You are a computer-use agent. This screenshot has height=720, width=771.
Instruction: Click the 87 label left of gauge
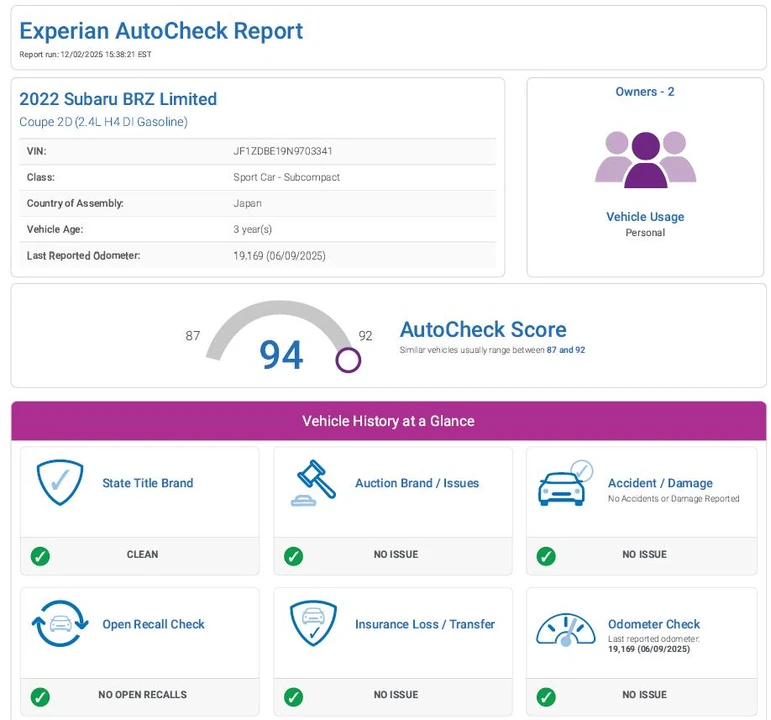pyautogui.click(x=193, y=336)
